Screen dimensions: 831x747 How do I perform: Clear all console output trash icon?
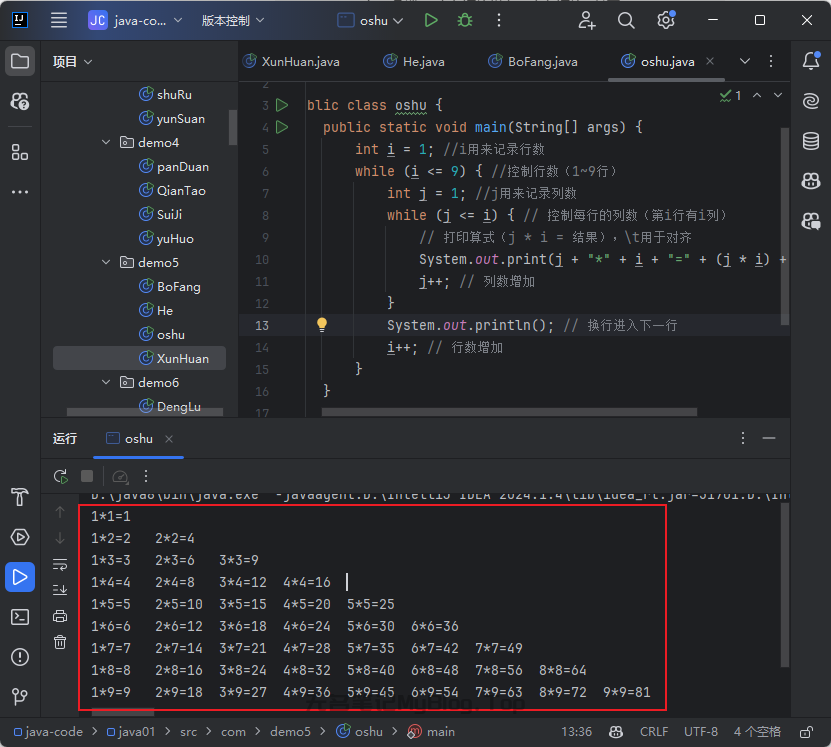click(x=60, y=642)
